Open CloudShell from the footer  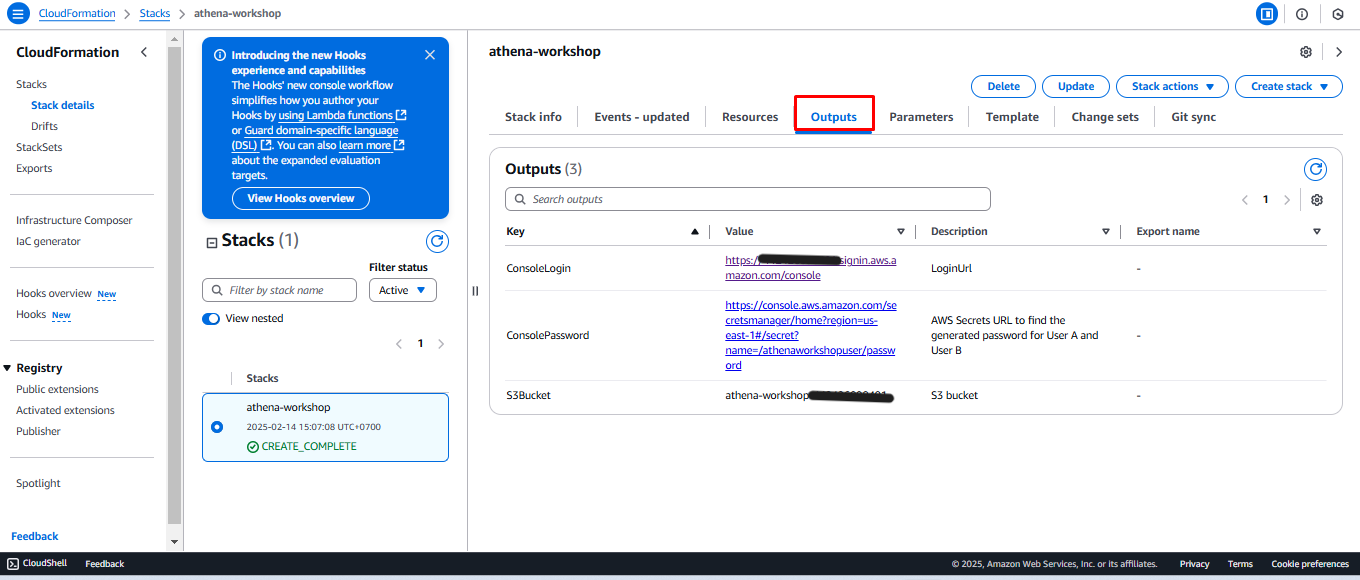click(x=38, y=564)
